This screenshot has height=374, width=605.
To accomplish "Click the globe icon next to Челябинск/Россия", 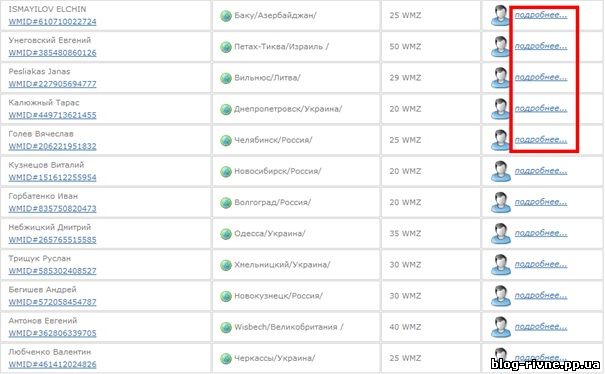I will (226, 140).
